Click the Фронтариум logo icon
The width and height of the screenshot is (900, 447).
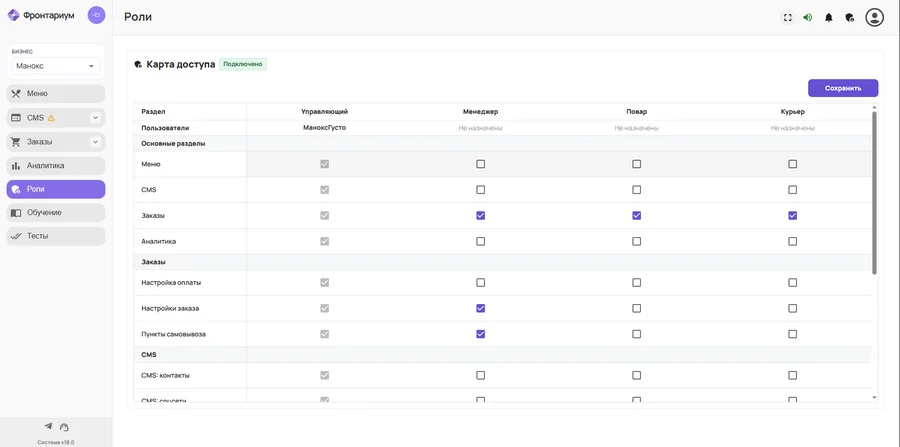coord(13,15)
